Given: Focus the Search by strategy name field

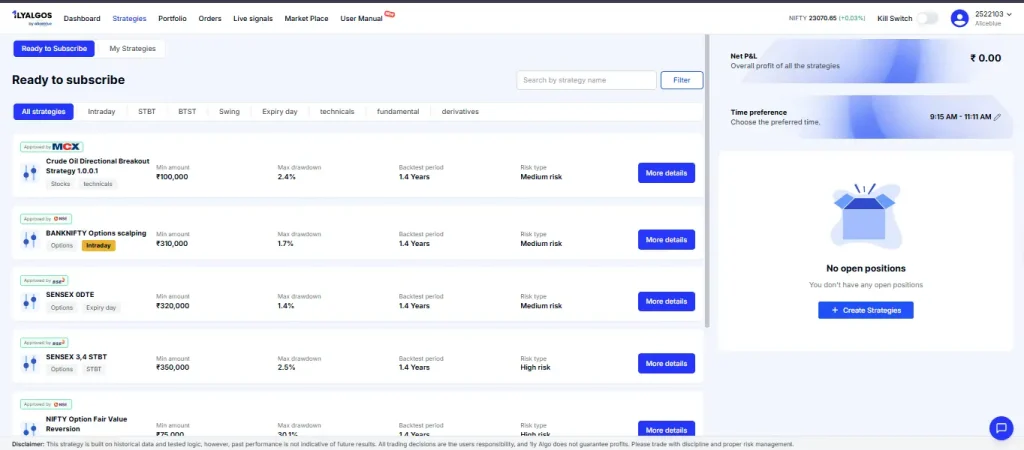Looking at the screenshot, I should [586, 80].
